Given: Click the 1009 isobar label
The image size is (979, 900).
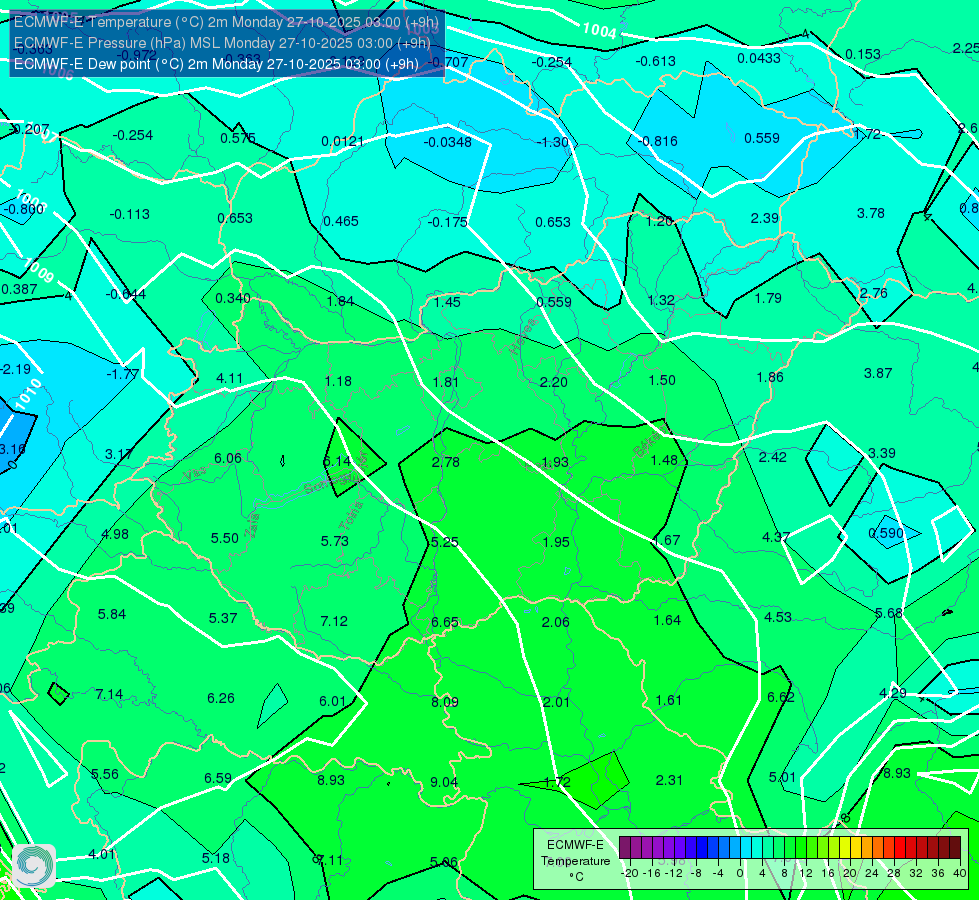Looking at the screenshot, I should [x=39, y=270].
